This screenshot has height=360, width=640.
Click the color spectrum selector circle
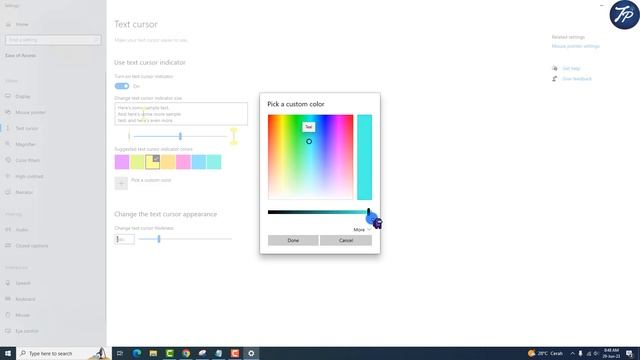point(309,141)
